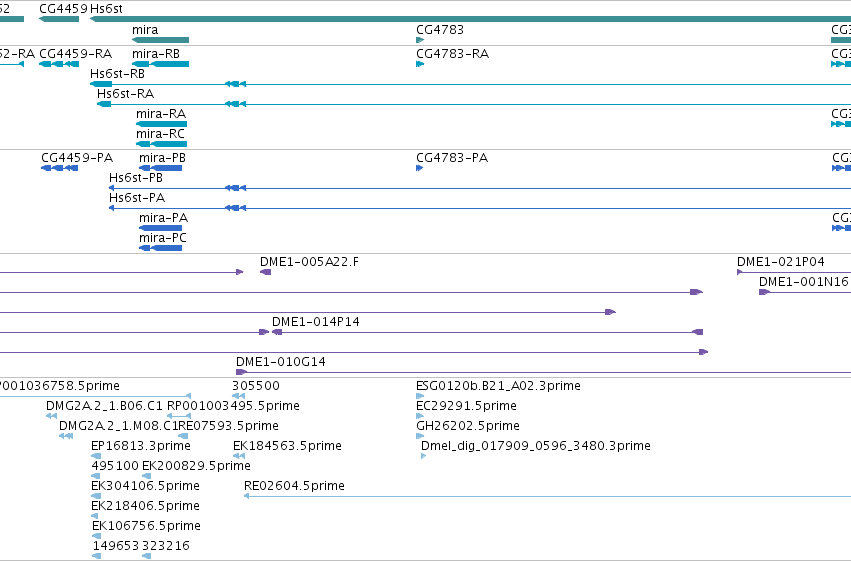Click the DME1-021P04 label
This screenshot has width=851, height=561.
(780, 262)
